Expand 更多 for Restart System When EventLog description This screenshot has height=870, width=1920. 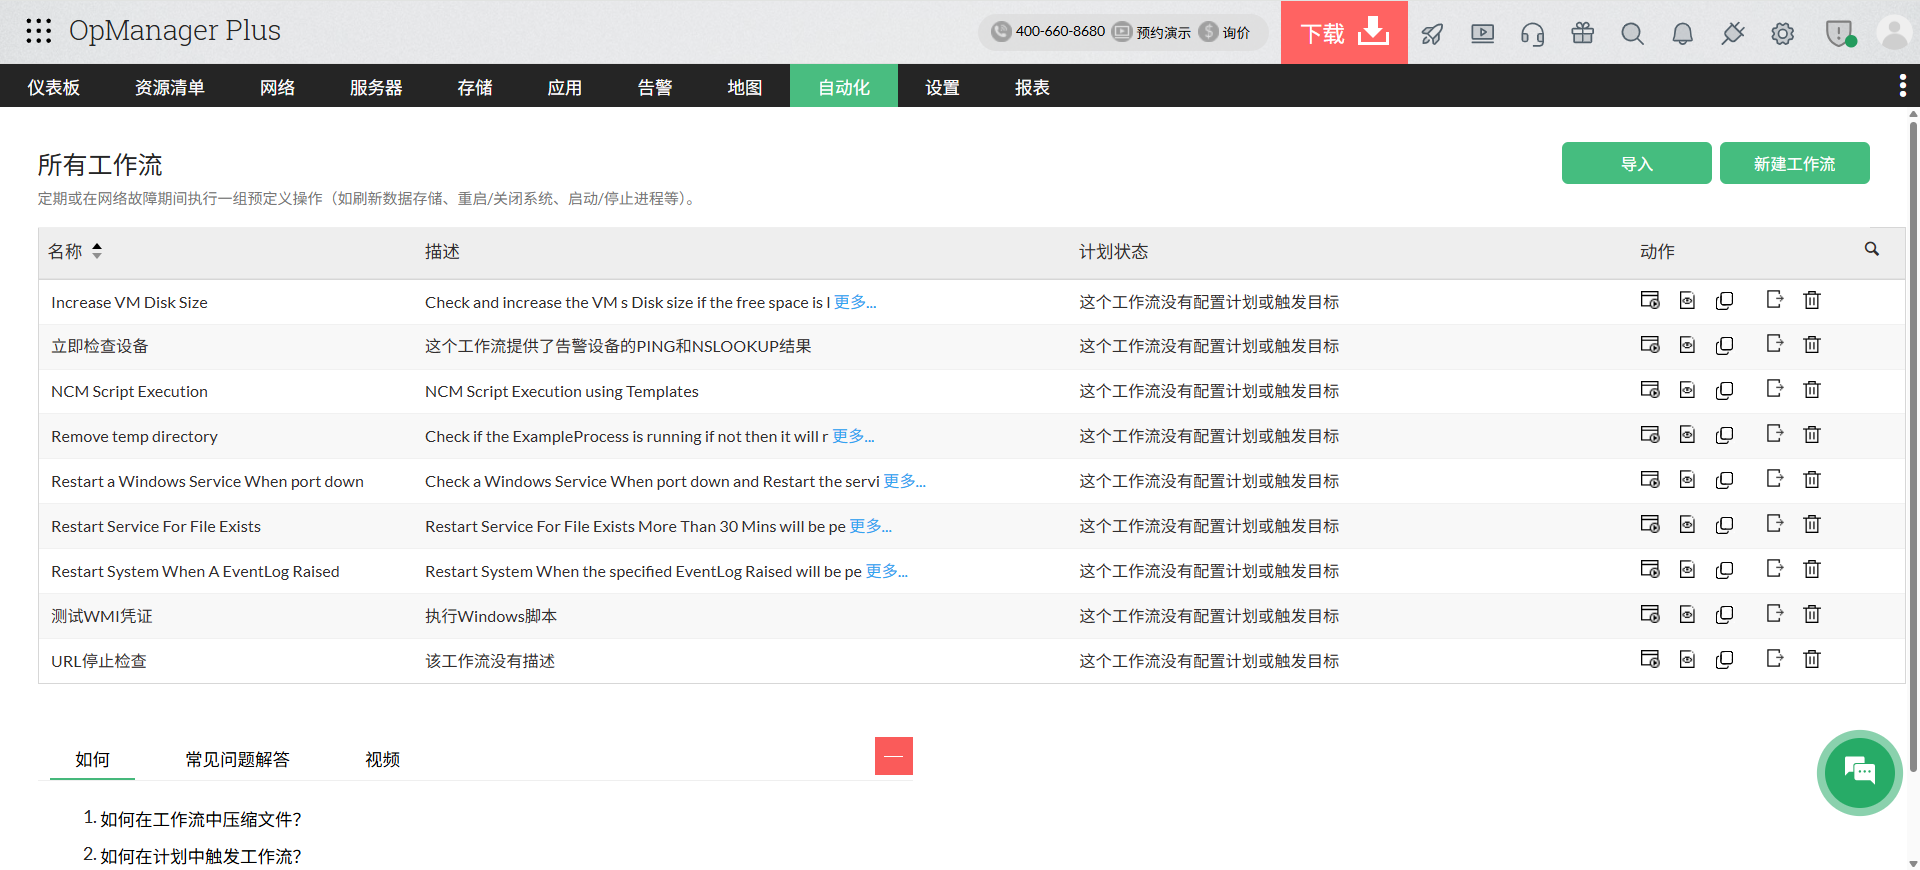887,571
